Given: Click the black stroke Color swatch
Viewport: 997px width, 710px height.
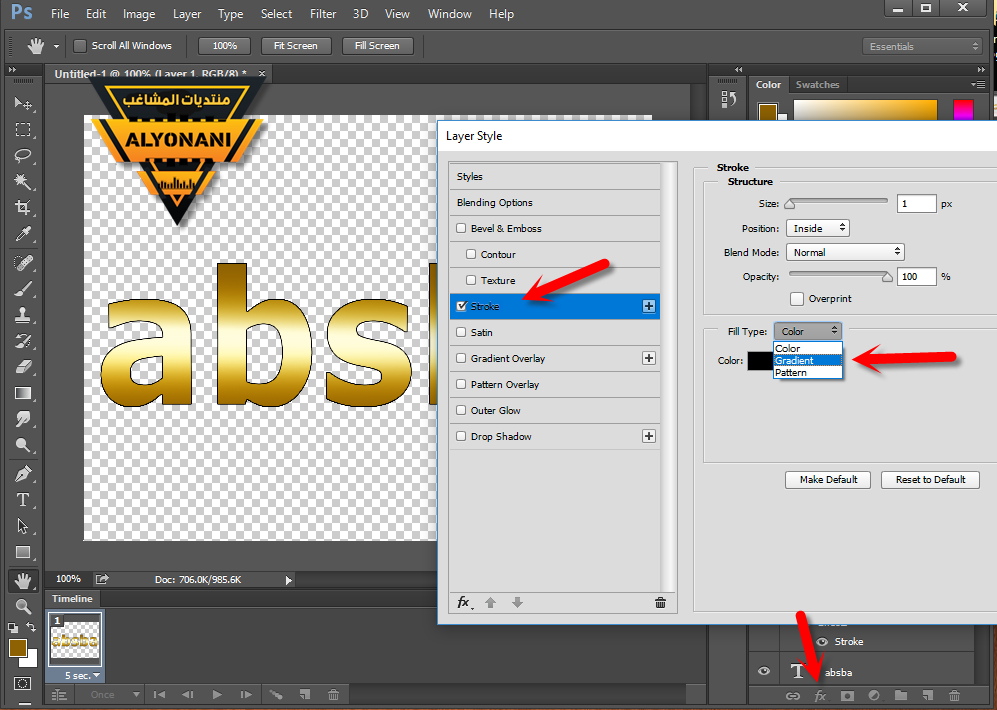Looking at the screenshot, I should pos(760,361).
